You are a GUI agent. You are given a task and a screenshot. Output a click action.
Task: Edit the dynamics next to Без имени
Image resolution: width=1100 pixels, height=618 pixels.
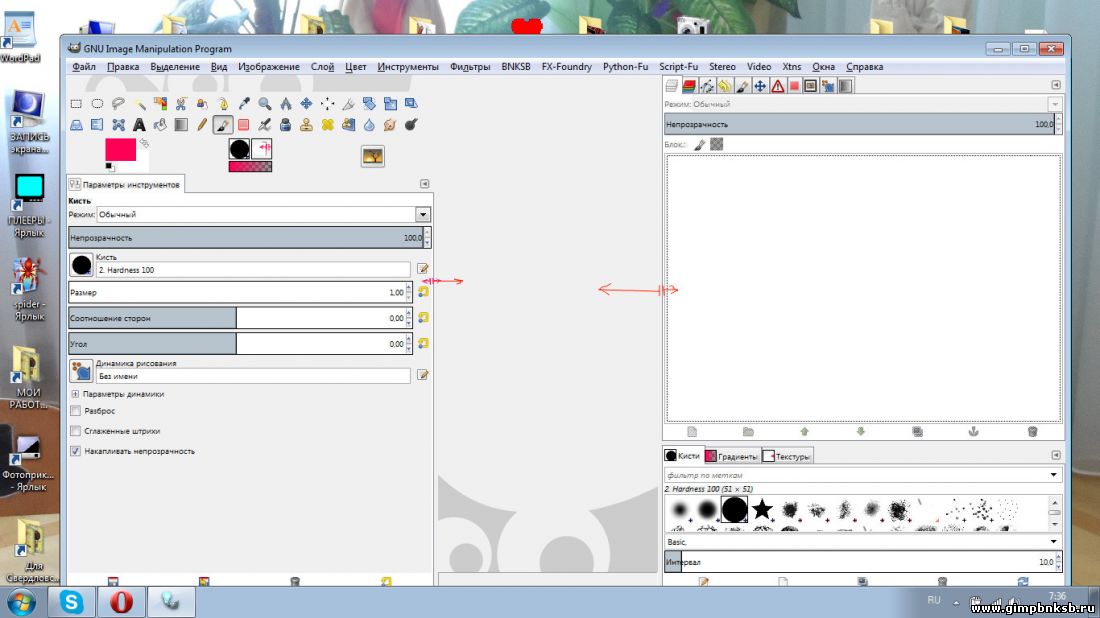tap(422, 375)
